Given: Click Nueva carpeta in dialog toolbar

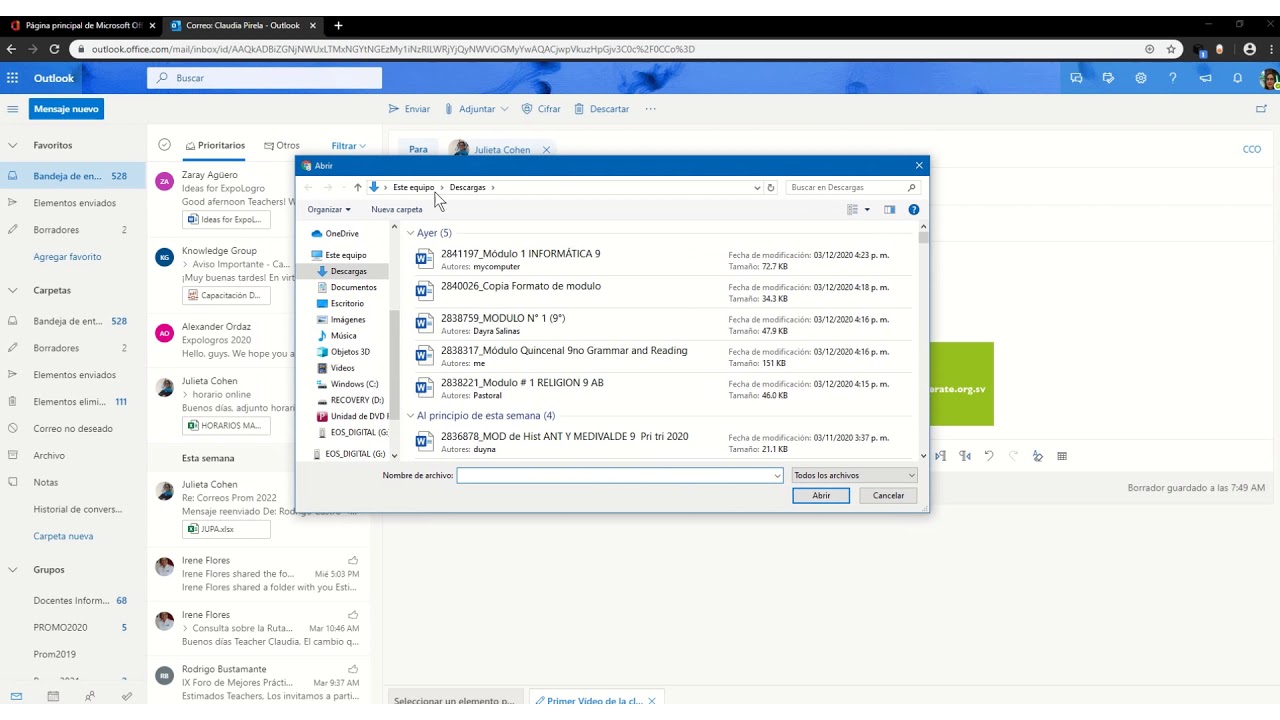Looking at the screenshot, I should tap(396, 209).
